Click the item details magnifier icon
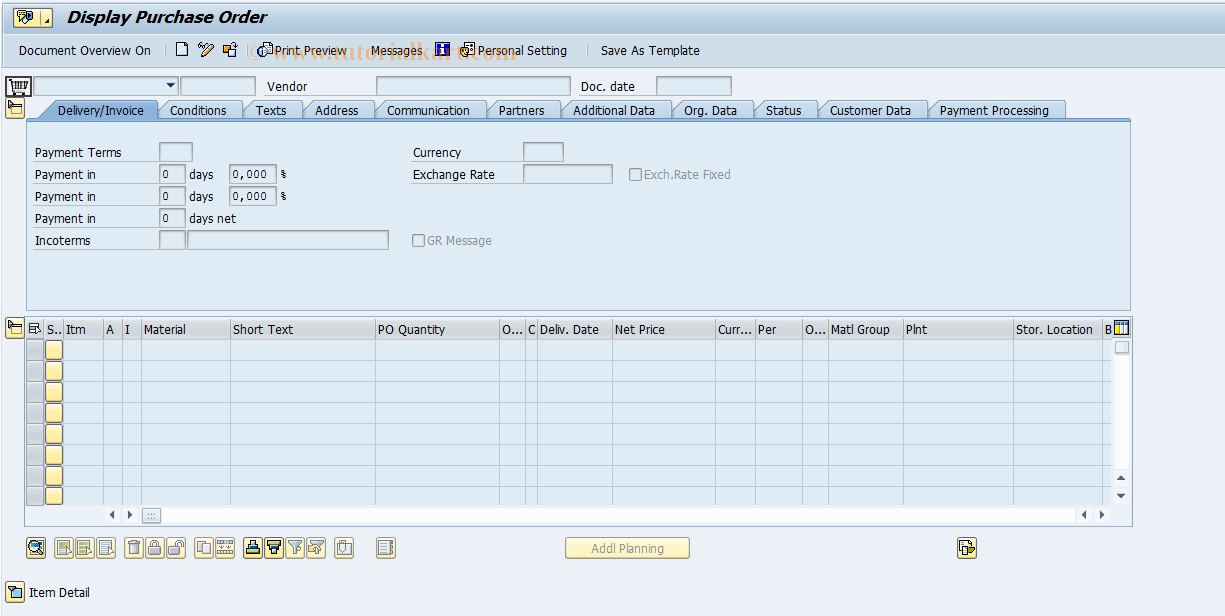This screenshot has width=1225, height=616. pyautogui.click(x=36, y=548)
